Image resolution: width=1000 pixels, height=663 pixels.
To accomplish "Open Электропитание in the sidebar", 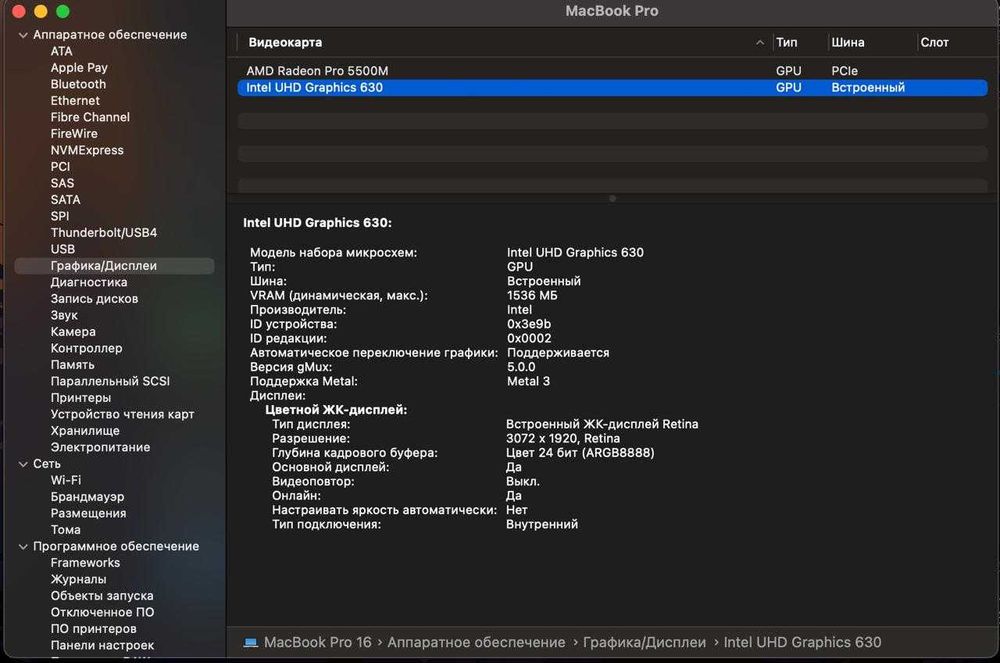I will (x=100, y=448).
